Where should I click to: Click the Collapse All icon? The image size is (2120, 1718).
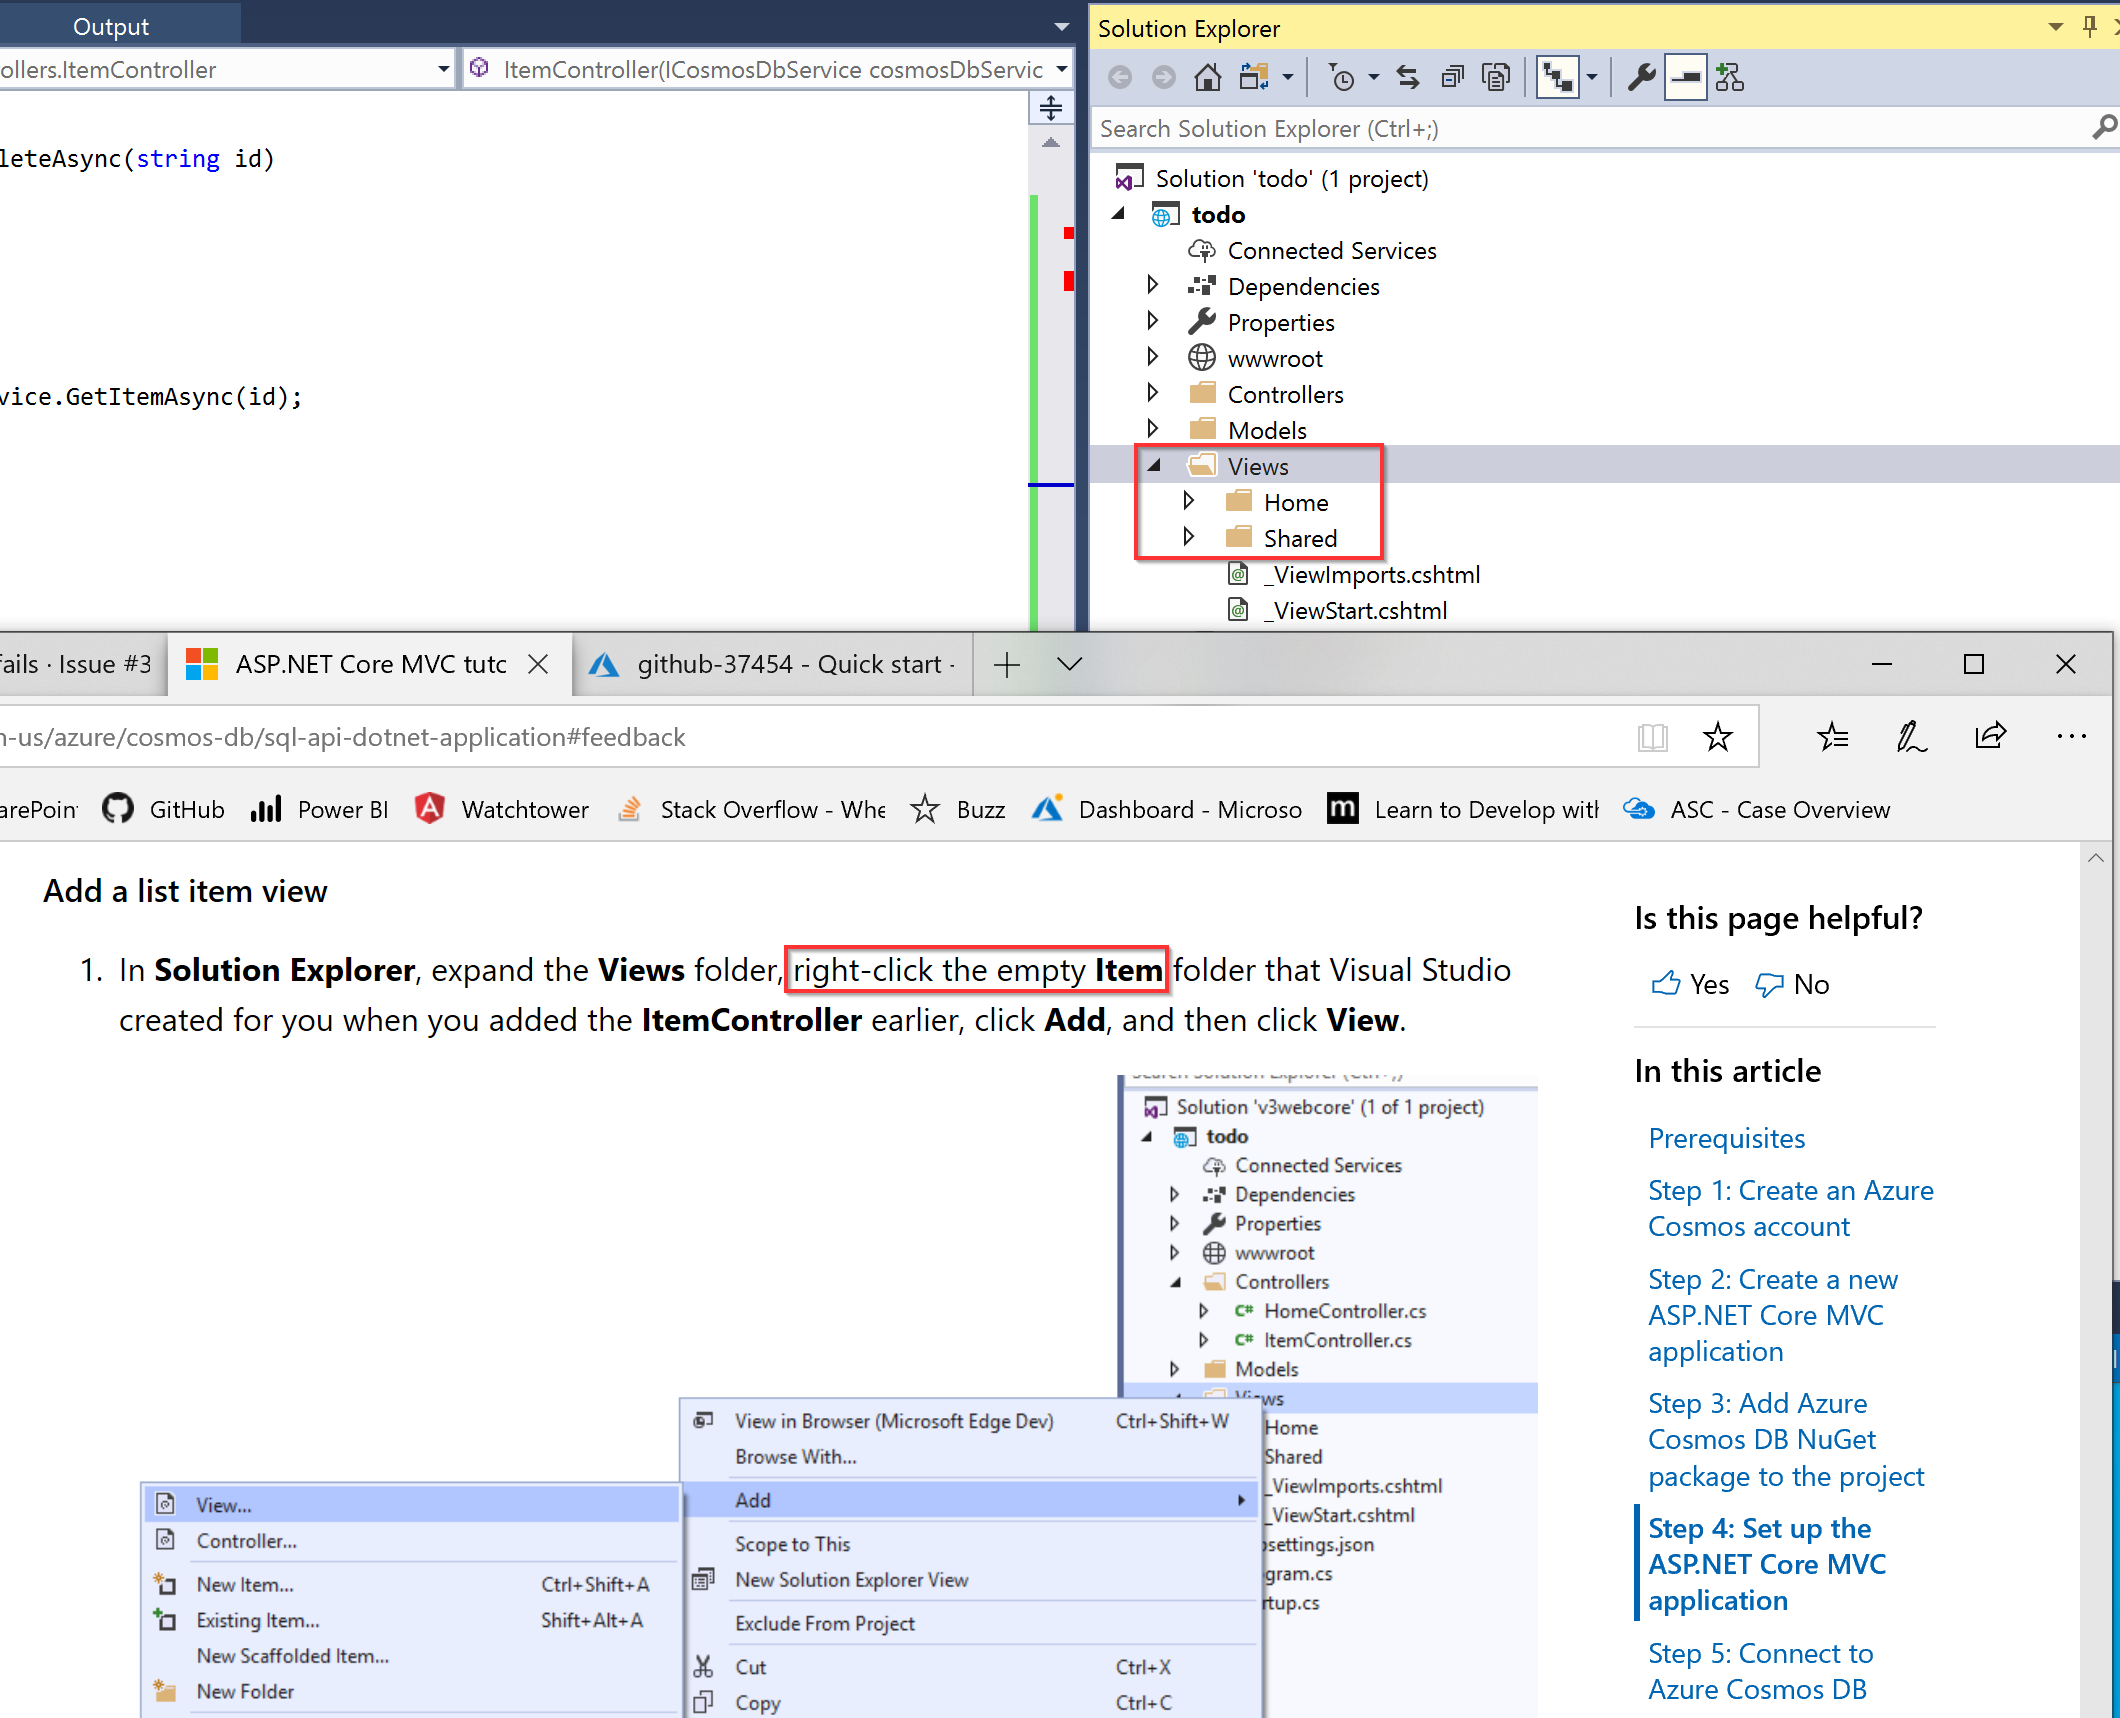[1452, 77]
